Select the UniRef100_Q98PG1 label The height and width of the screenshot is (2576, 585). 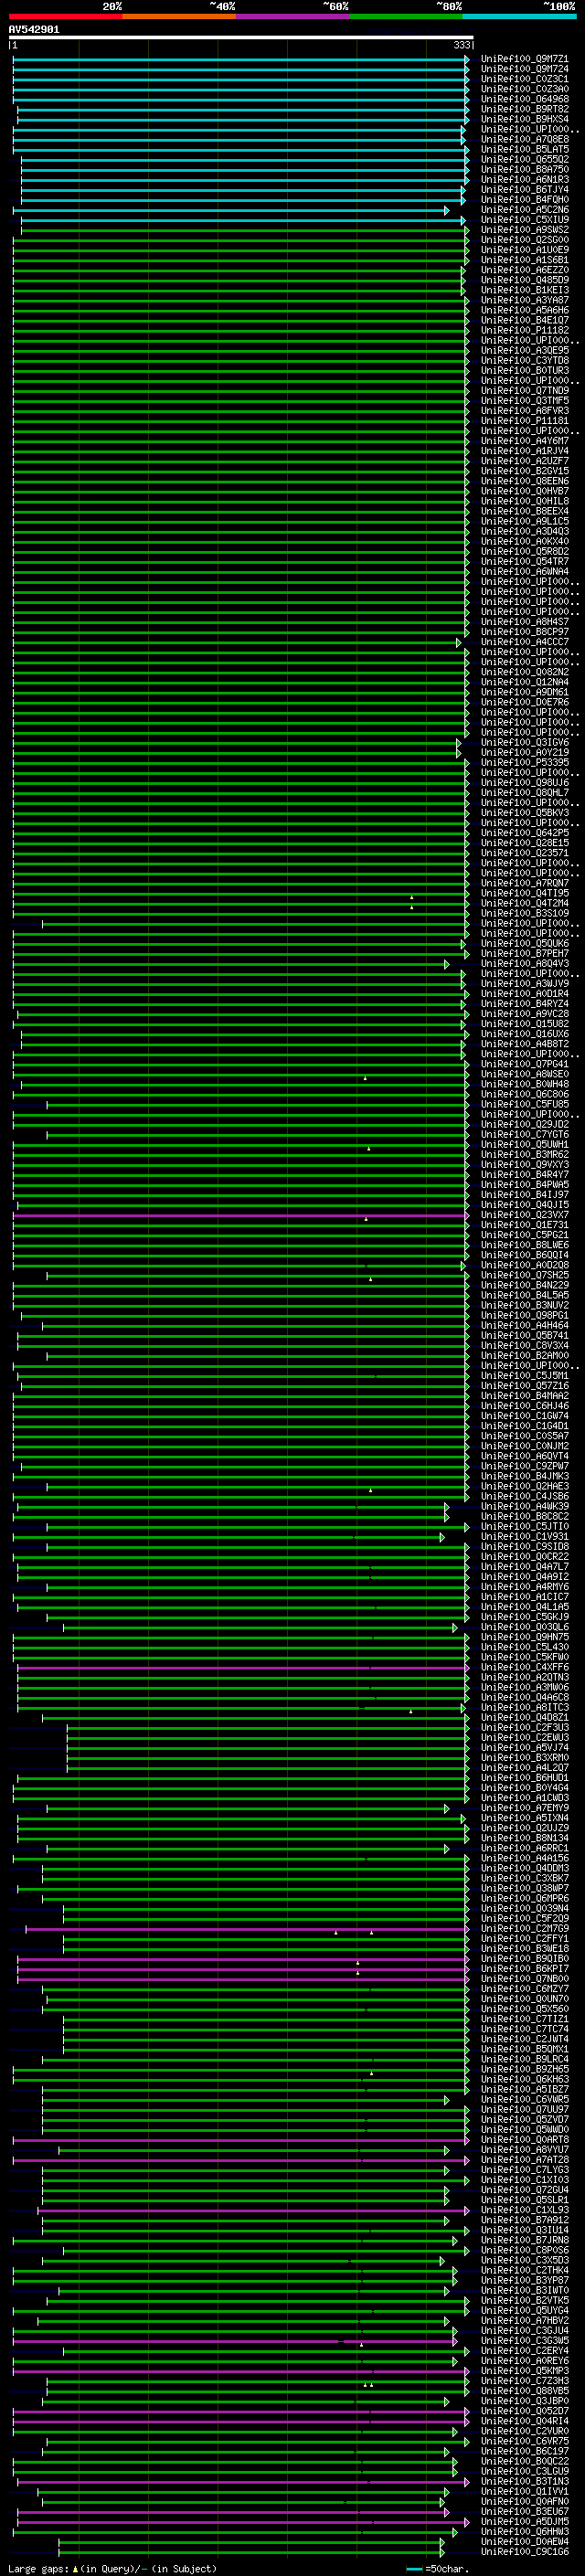pos(525,1315)
